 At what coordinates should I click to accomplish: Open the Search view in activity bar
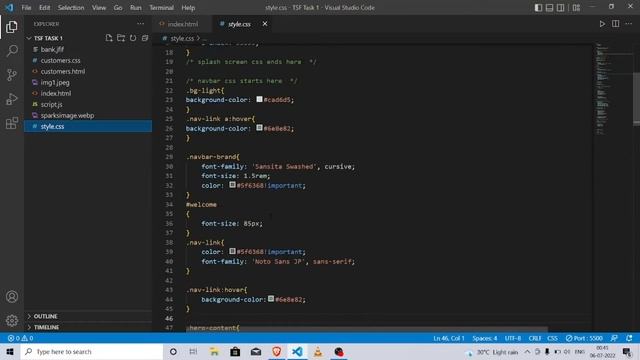pos(12,51)
